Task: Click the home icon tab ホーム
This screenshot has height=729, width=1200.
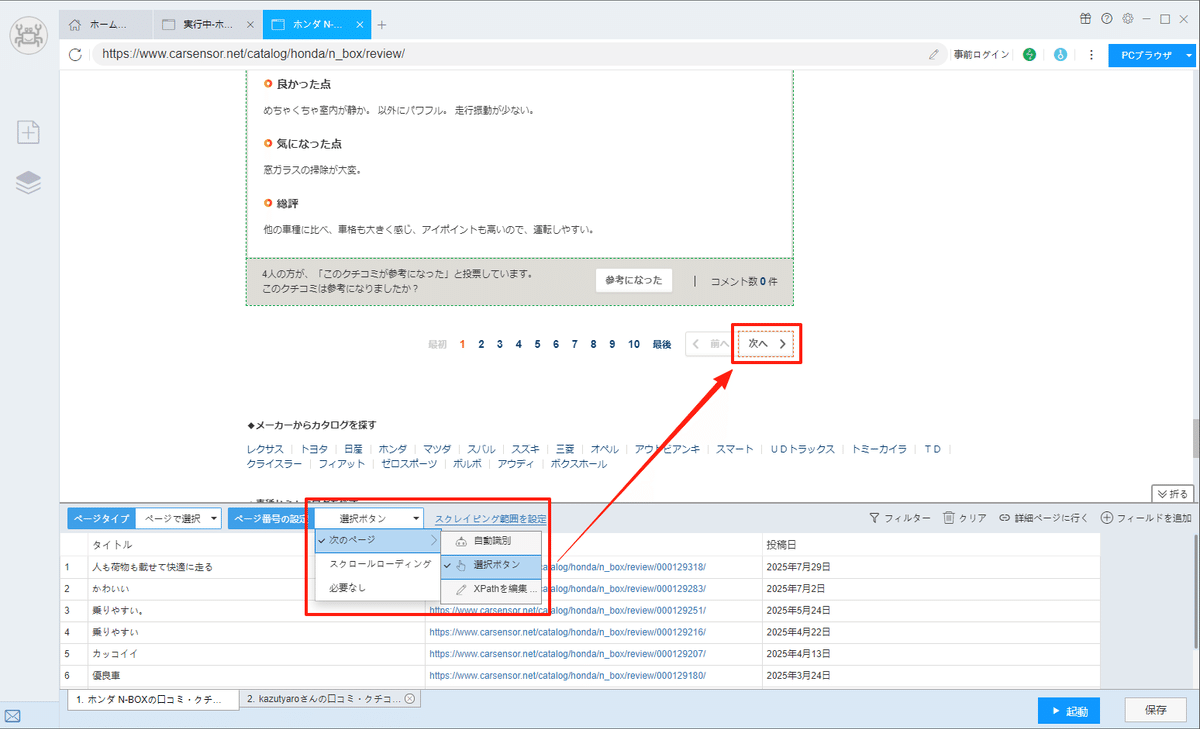Action: click(x=107, y=24)
